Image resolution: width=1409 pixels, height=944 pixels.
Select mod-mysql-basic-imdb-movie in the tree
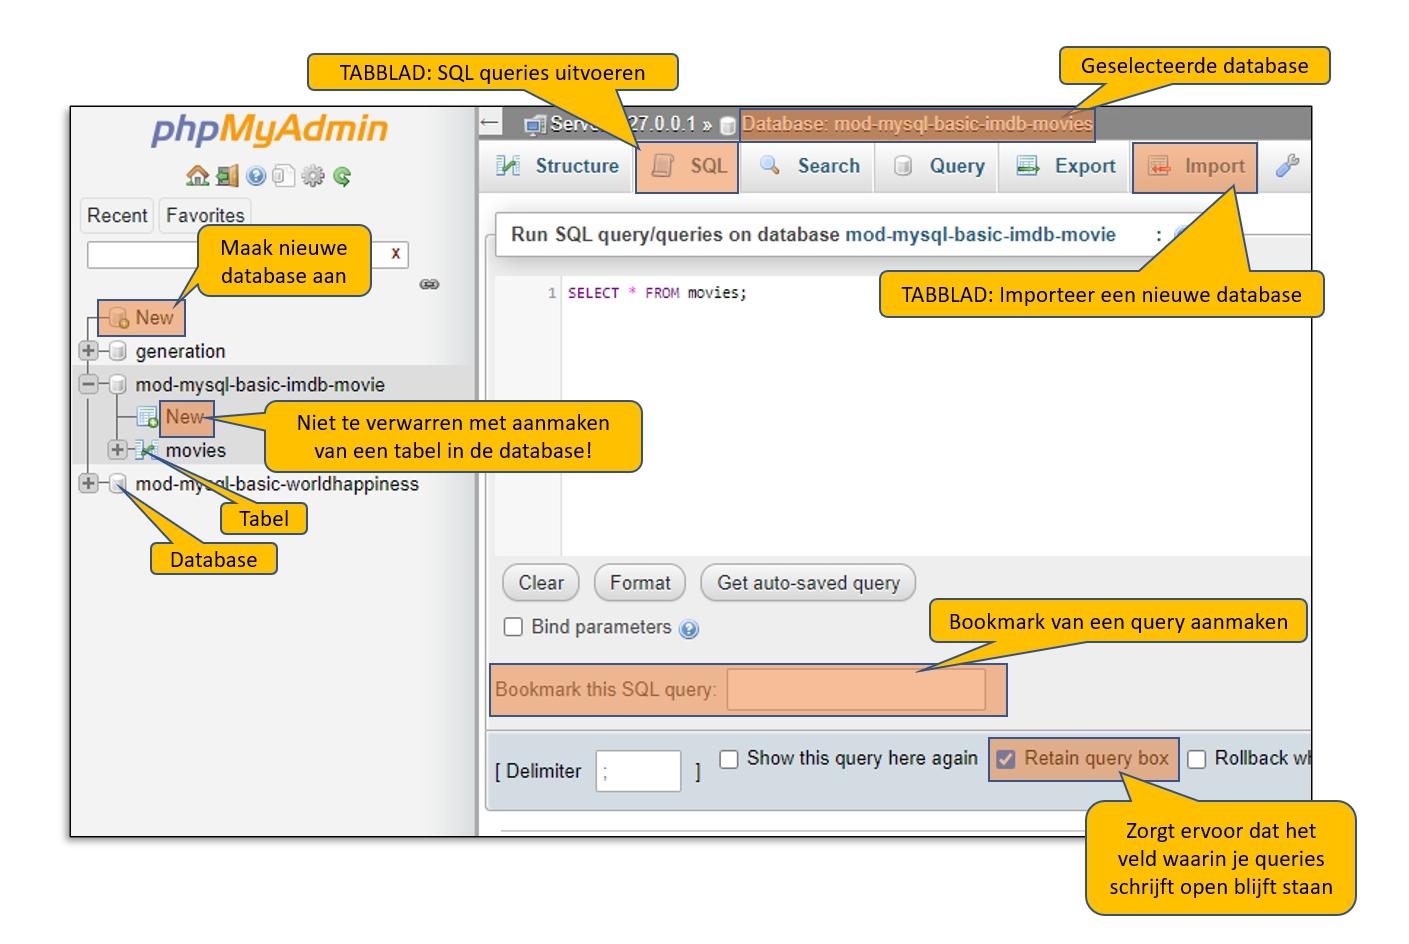point(260,384)
